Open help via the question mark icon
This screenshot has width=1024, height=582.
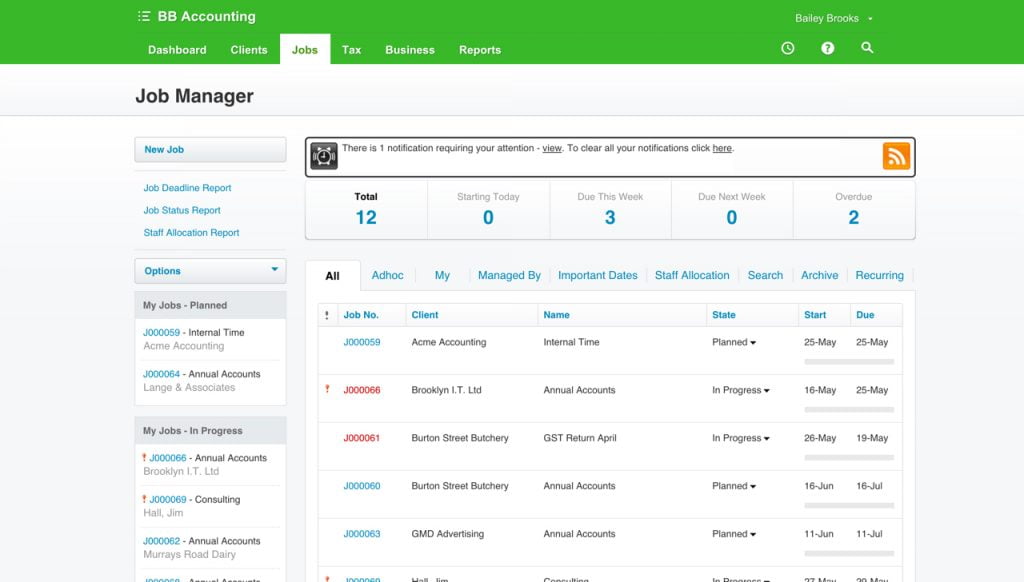827,47
